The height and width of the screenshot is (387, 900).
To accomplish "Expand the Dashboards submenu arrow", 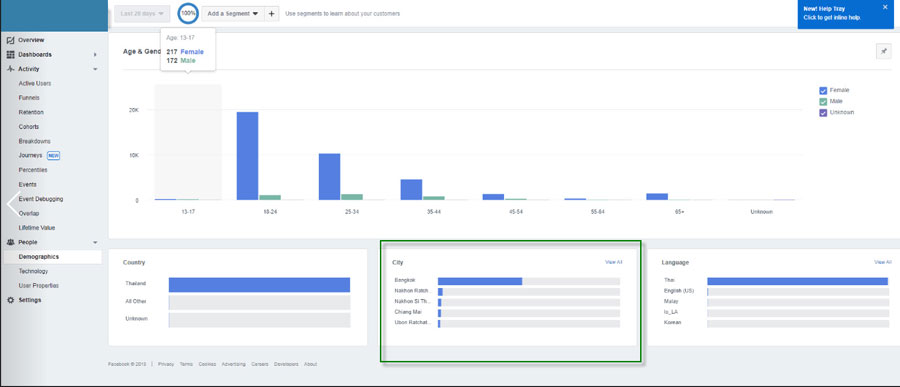I will pos(95,55).
